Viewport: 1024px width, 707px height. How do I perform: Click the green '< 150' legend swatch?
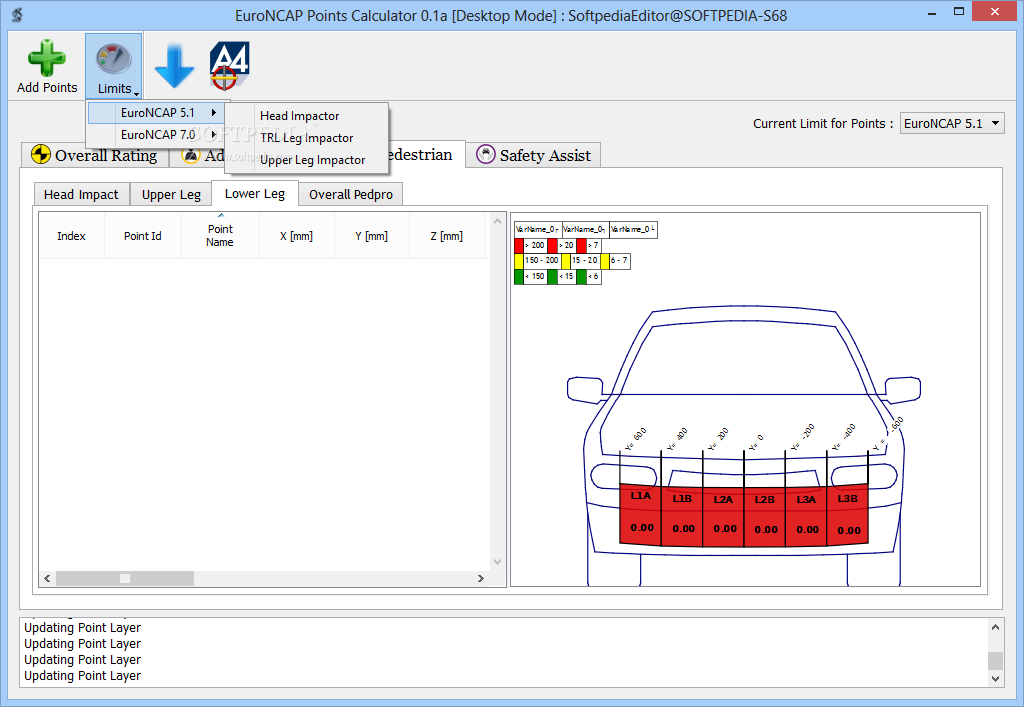(519, 277)
